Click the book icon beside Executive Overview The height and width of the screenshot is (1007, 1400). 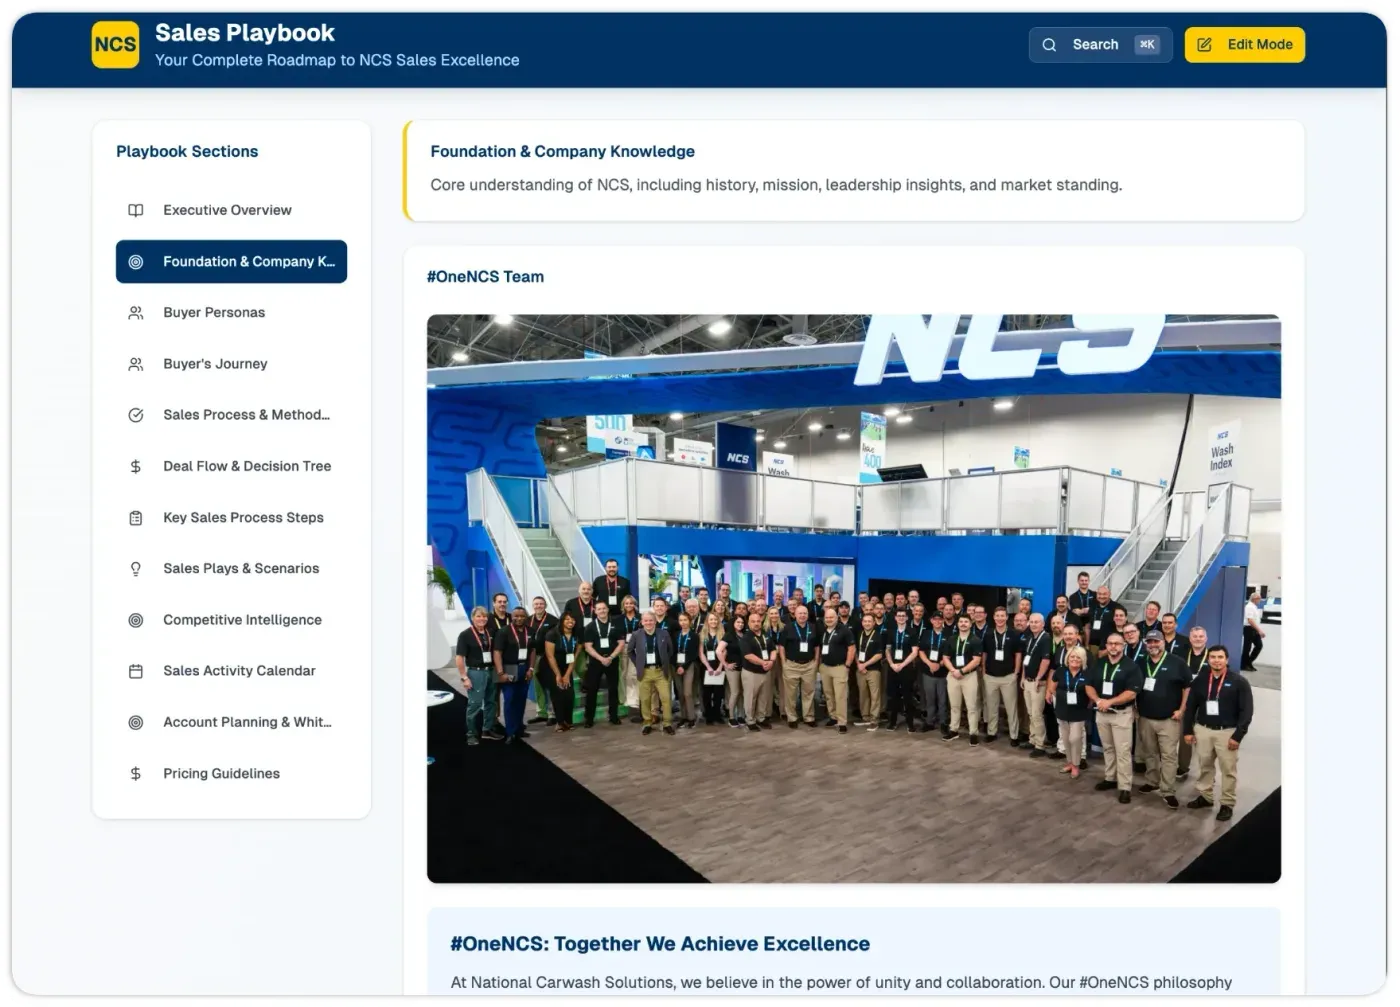136,210
